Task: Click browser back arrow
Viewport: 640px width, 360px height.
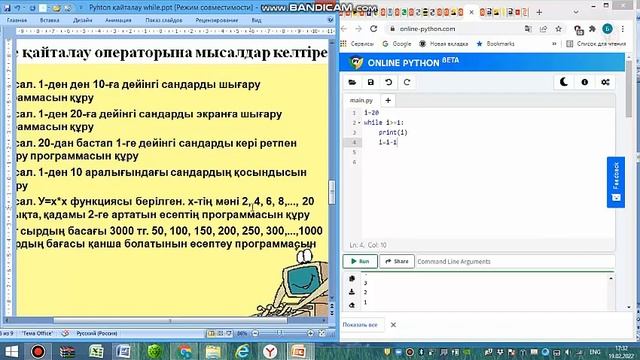Action: (x=344, y=29)
